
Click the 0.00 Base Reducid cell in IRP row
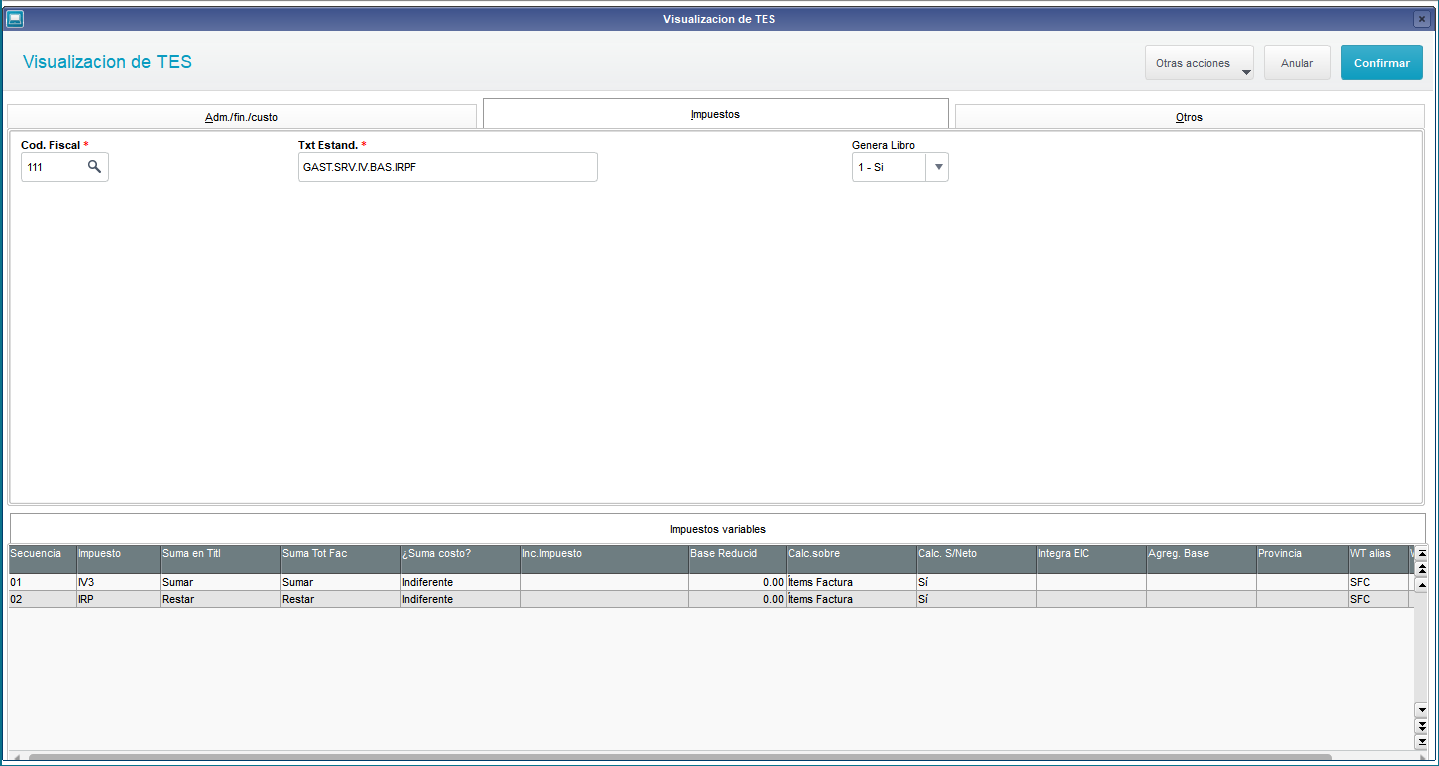[x=737, y=599]
